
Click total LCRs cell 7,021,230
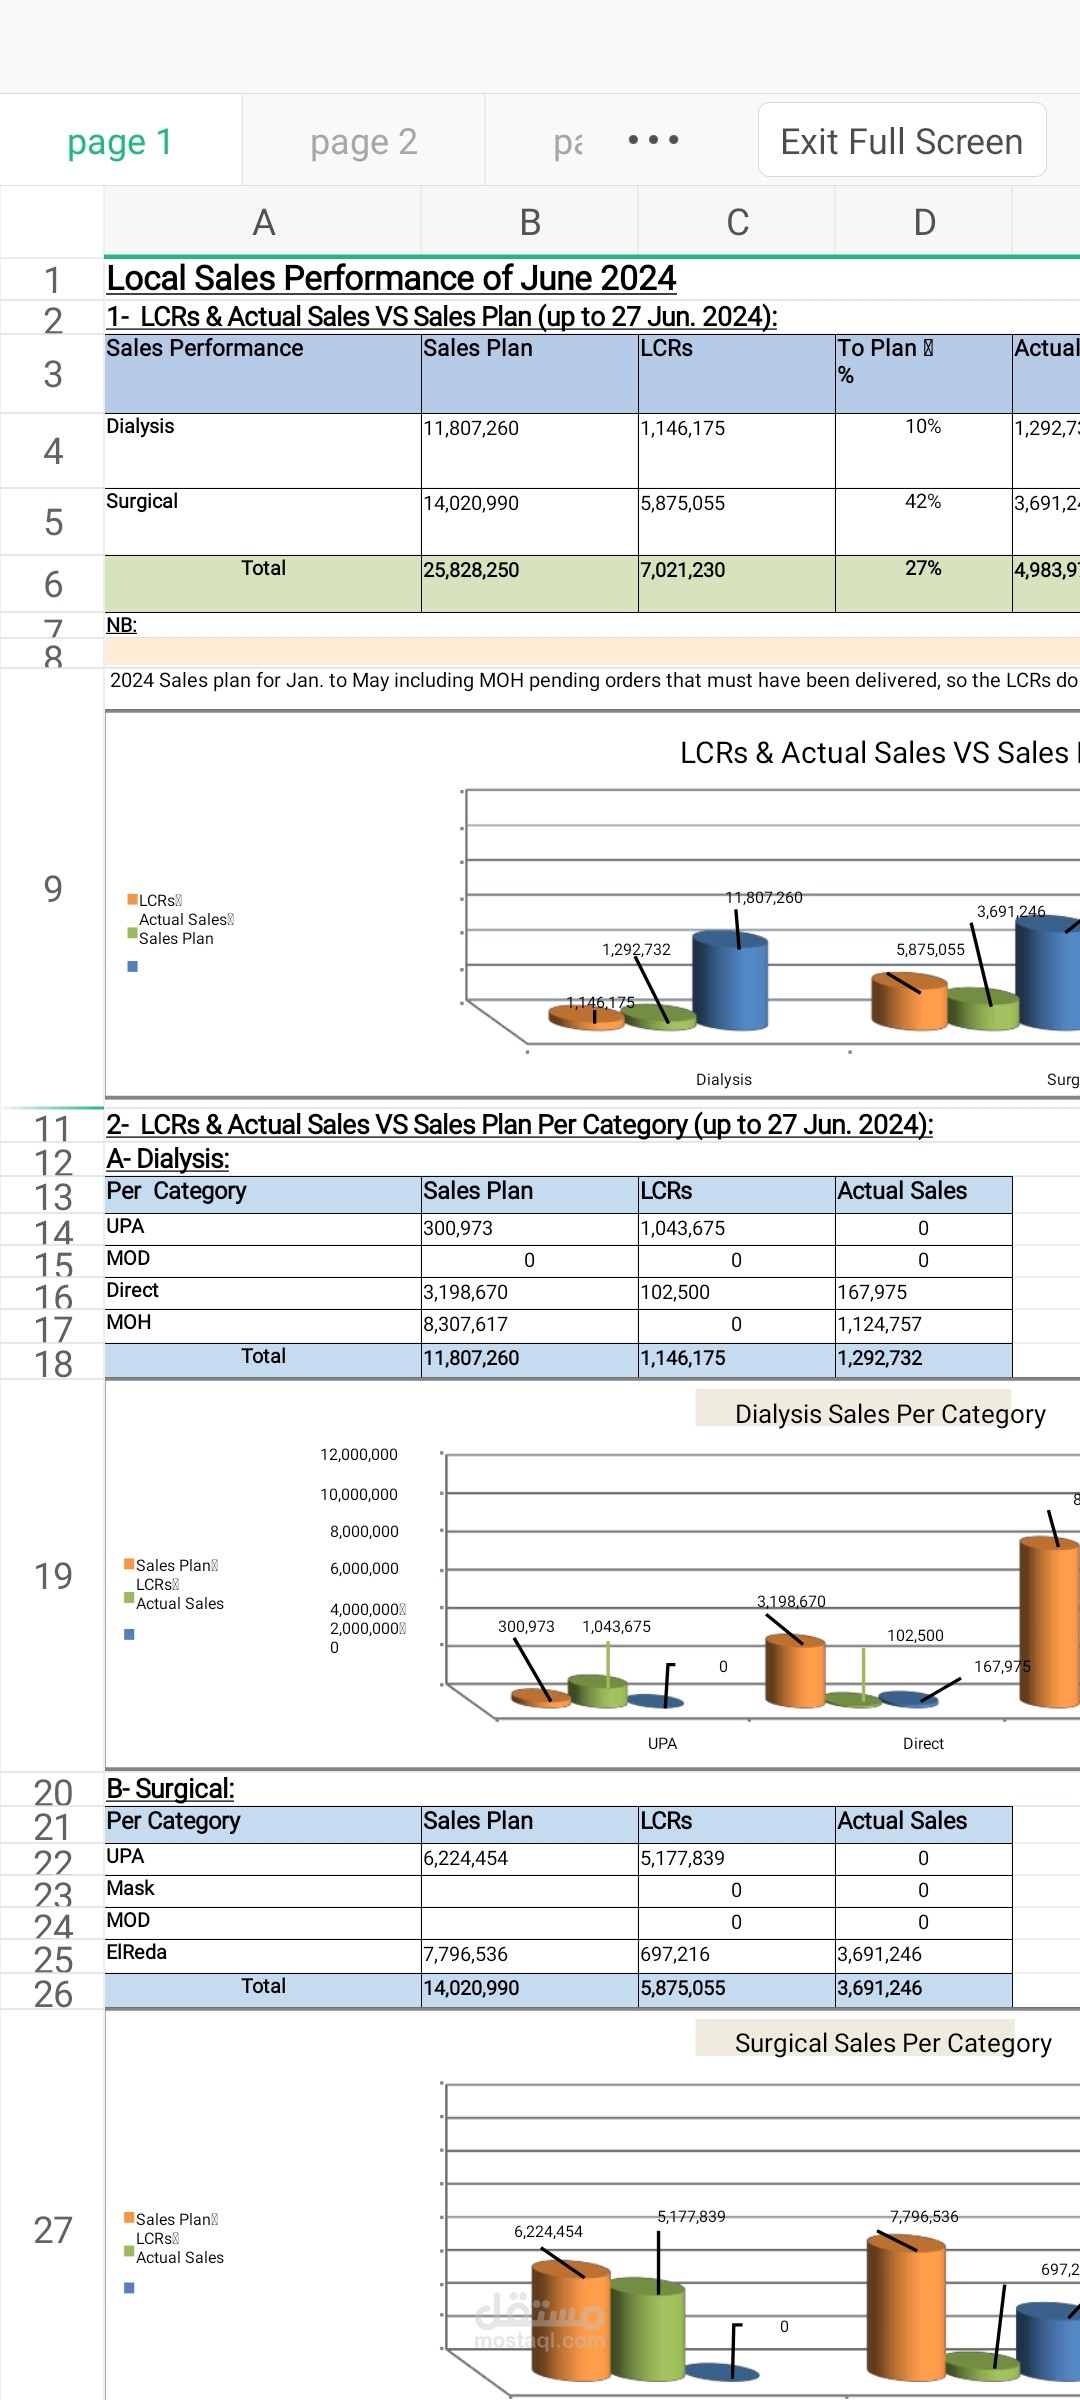click(737, 584)
